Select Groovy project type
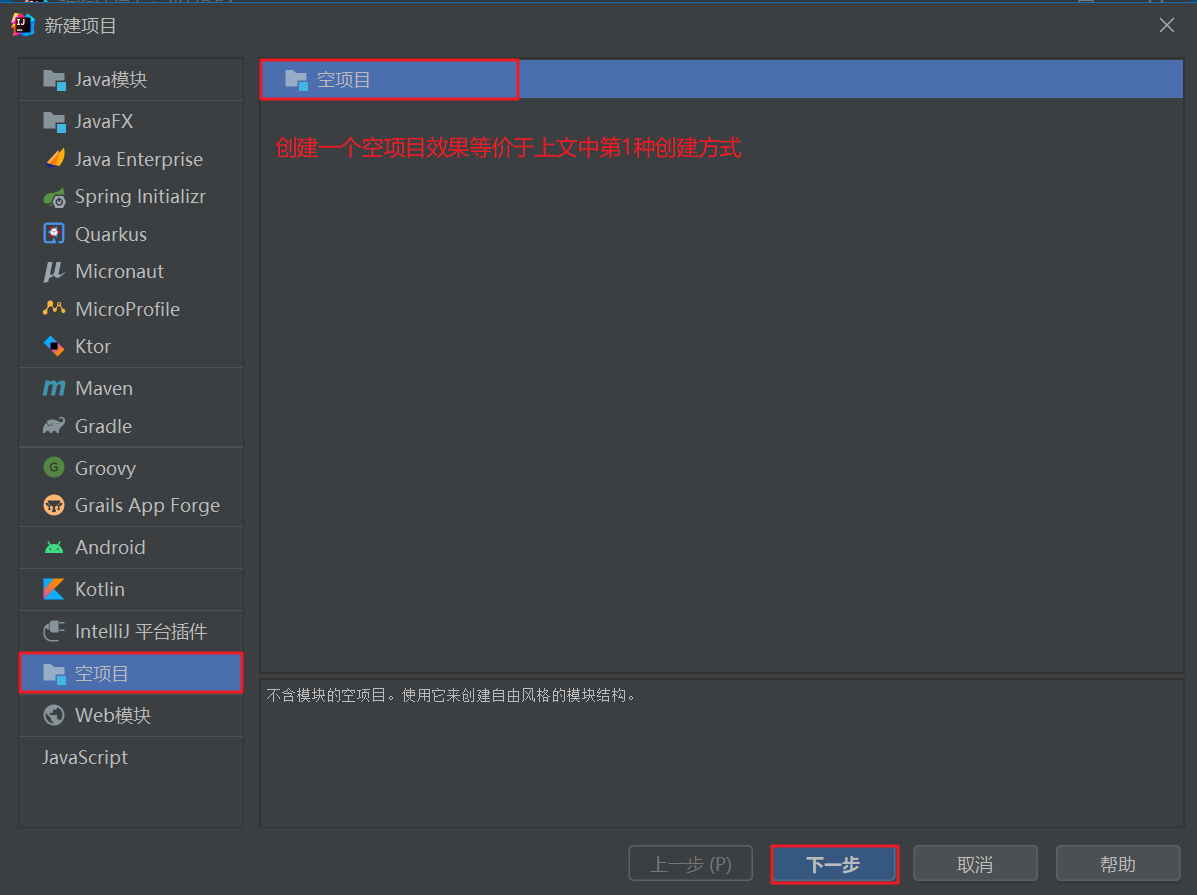The image size is (1197, 895). click(x=131, y=467)
